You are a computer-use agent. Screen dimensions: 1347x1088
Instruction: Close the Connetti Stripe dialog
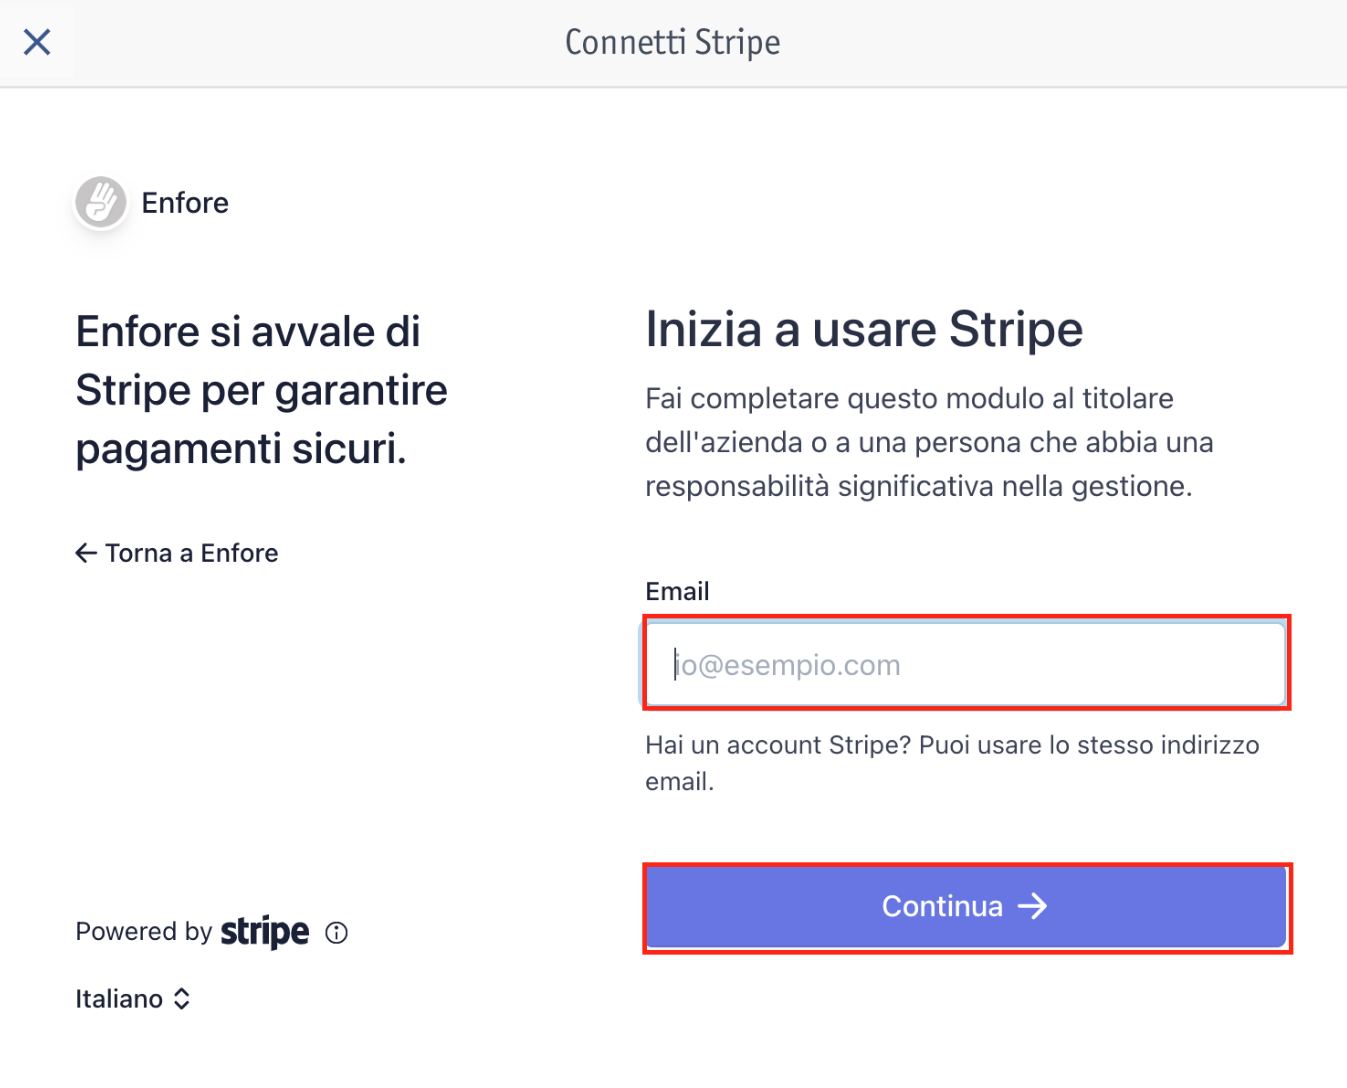click(x=37, y=42)
